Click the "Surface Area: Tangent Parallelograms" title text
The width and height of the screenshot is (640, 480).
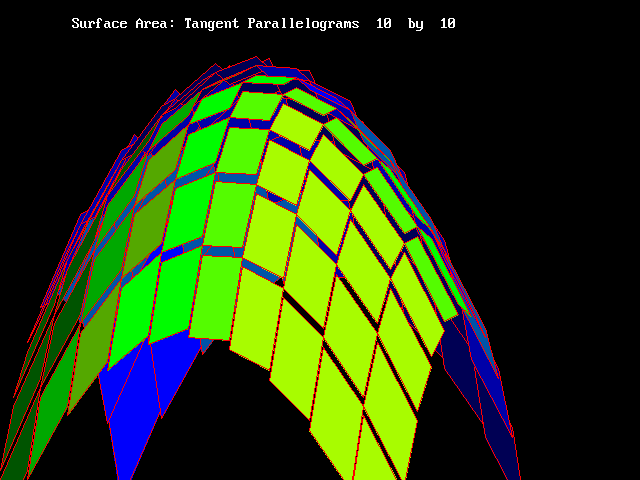pos(215,24)
